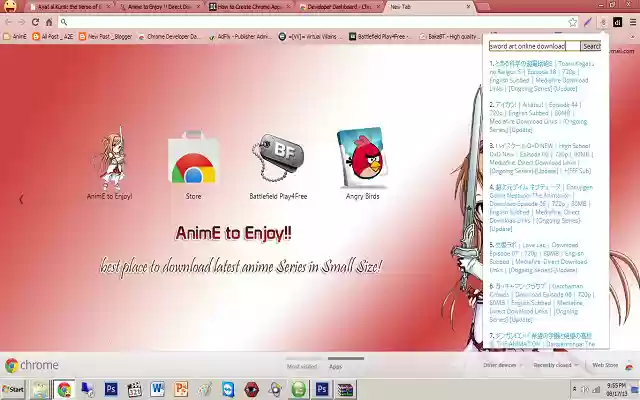
Task: Switch to Developer Dashboard tab
Action: point(338,7)
